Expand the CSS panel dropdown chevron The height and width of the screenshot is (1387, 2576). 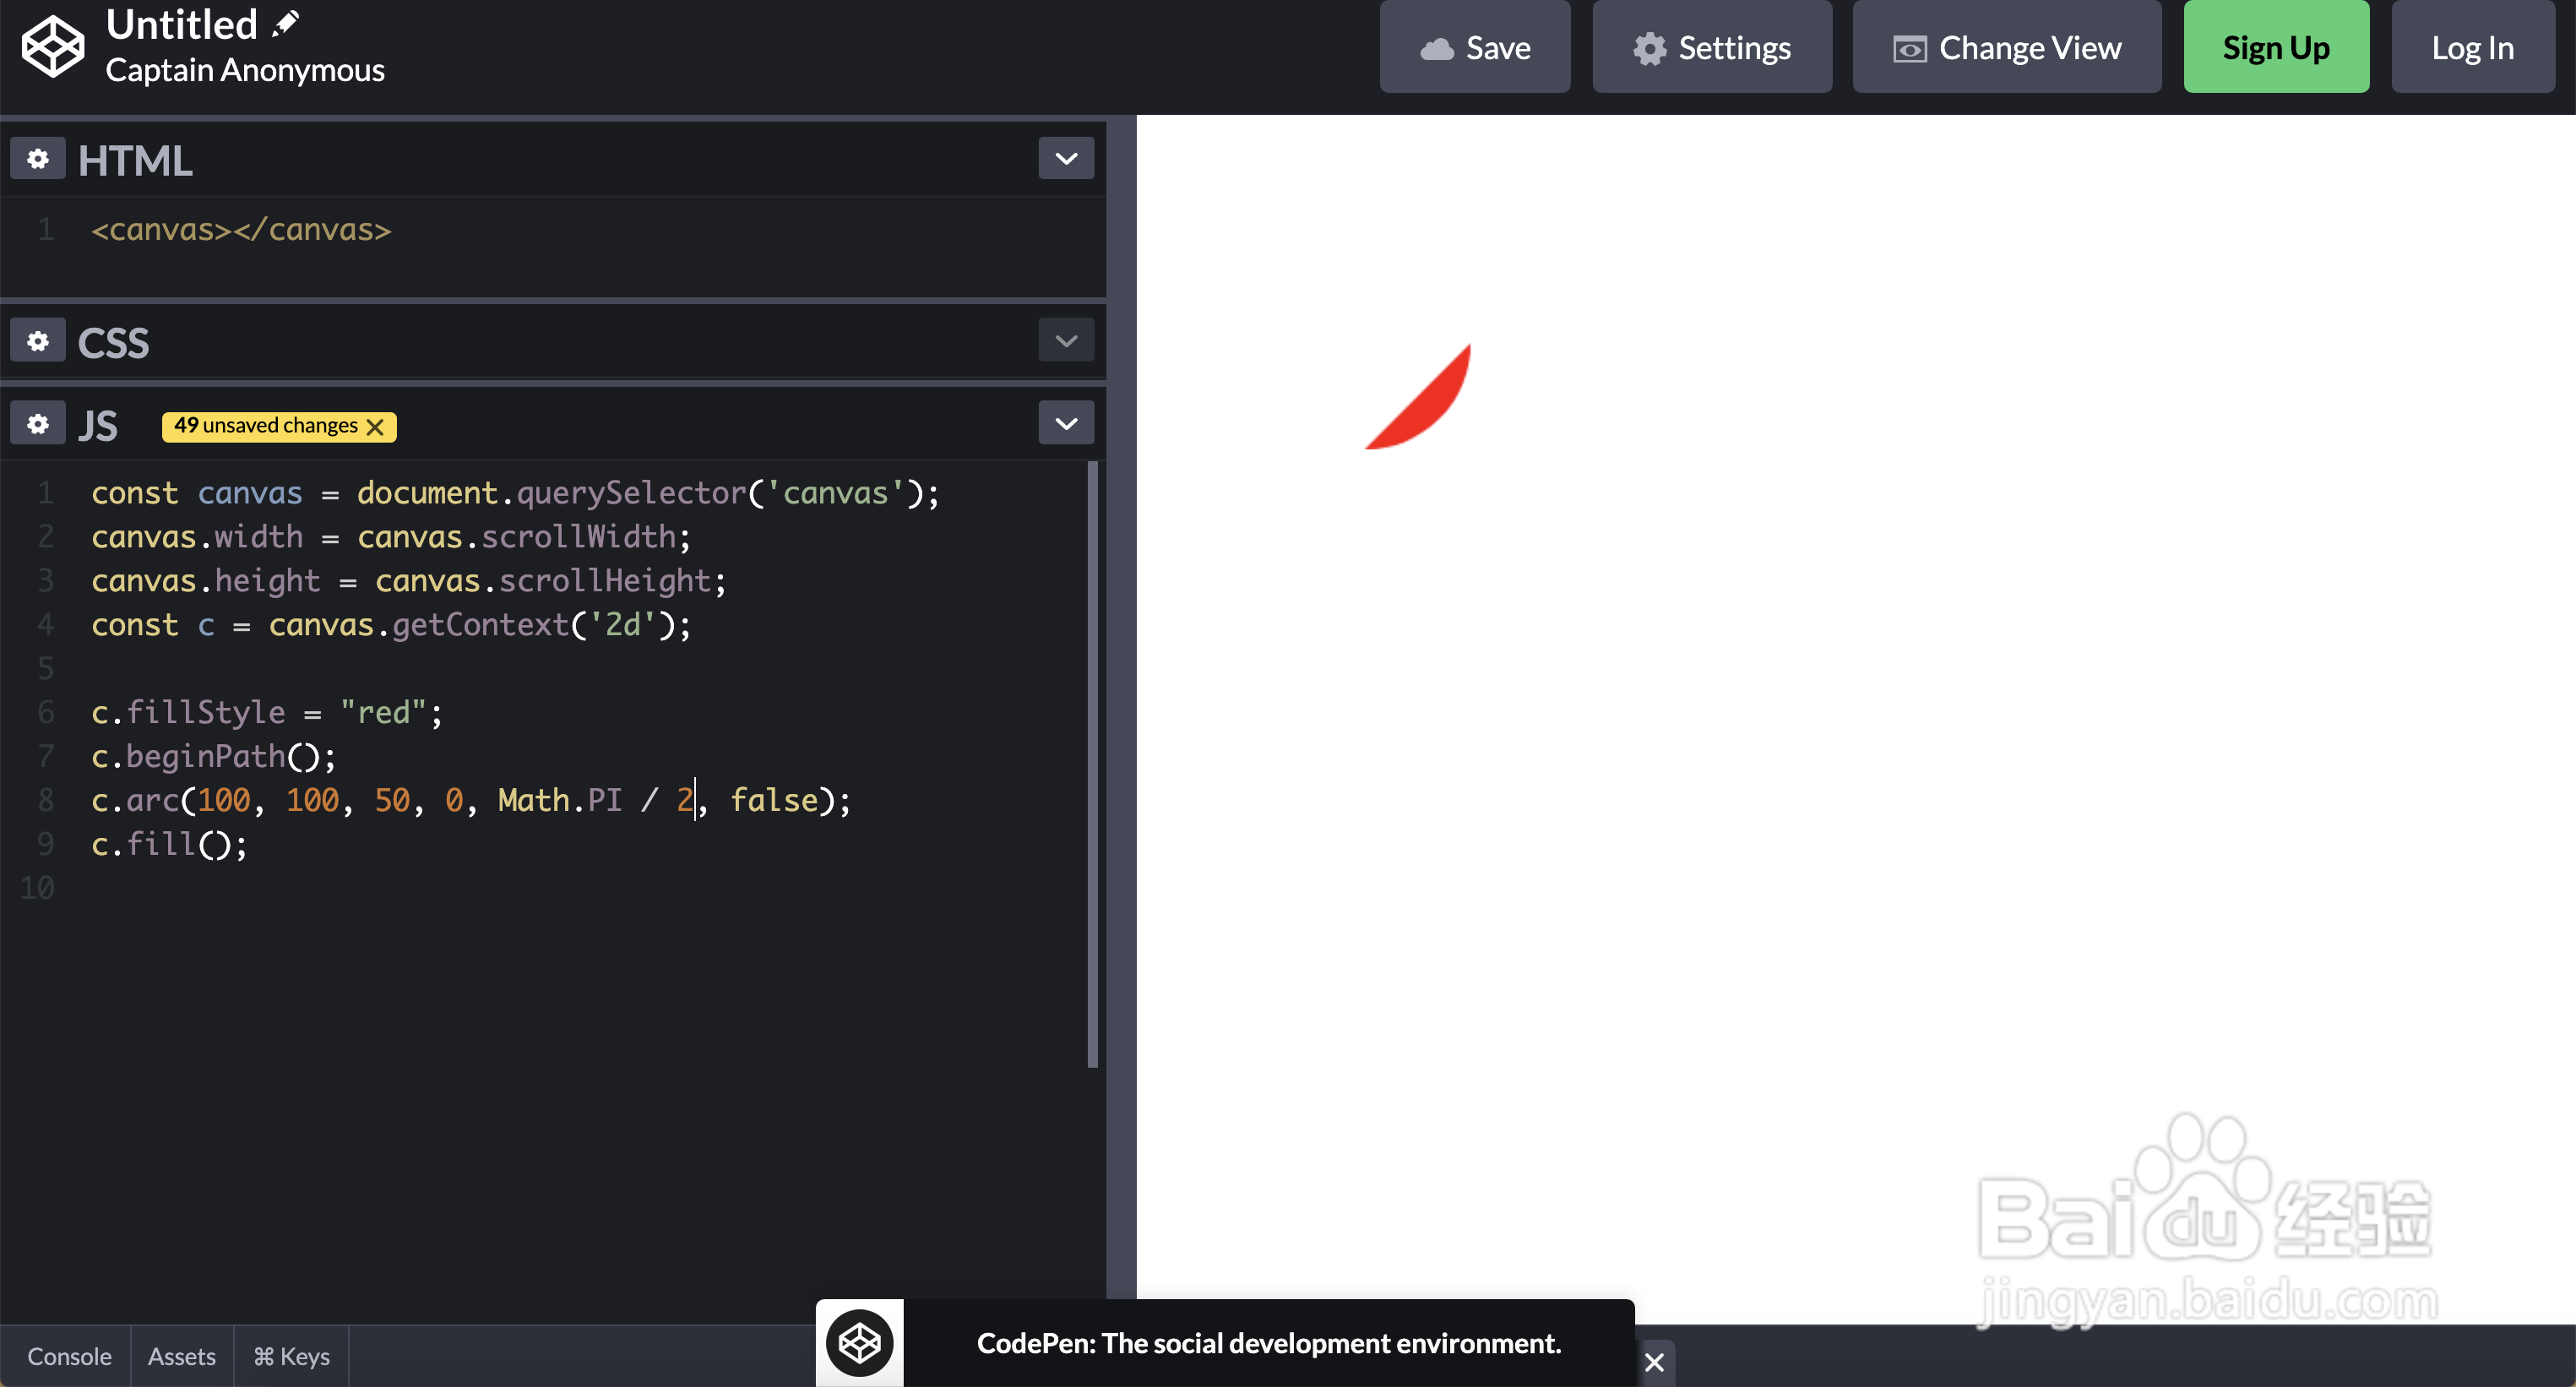click(1066, 341)
